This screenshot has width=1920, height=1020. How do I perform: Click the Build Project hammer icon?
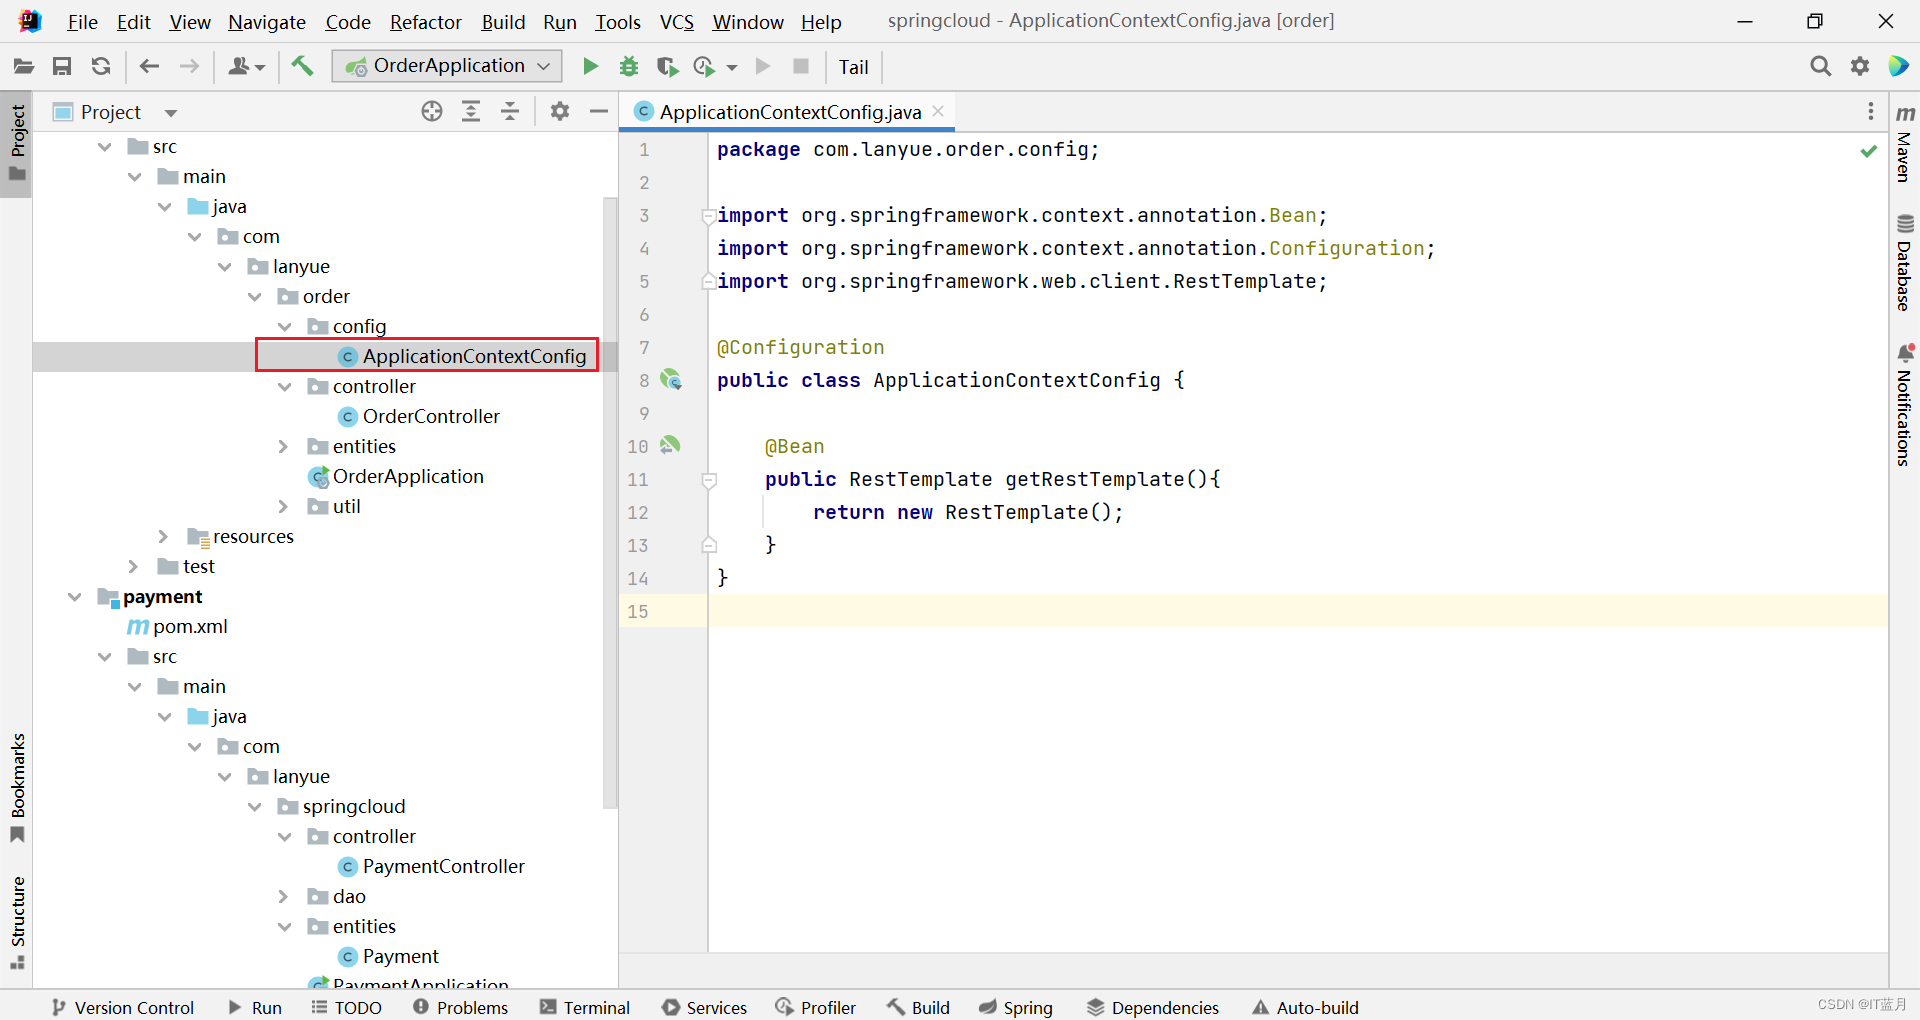click(x=302, y=66)
